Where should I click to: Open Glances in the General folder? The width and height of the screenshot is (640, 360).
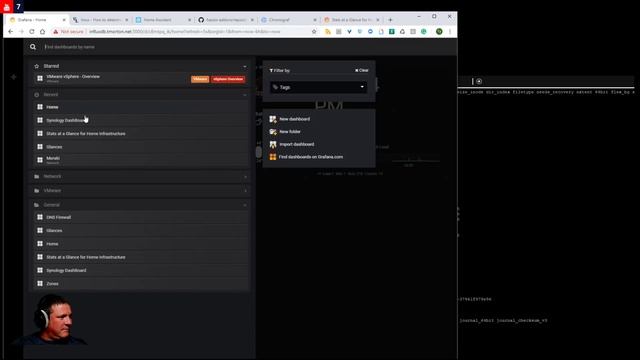(x=141, y=231)
